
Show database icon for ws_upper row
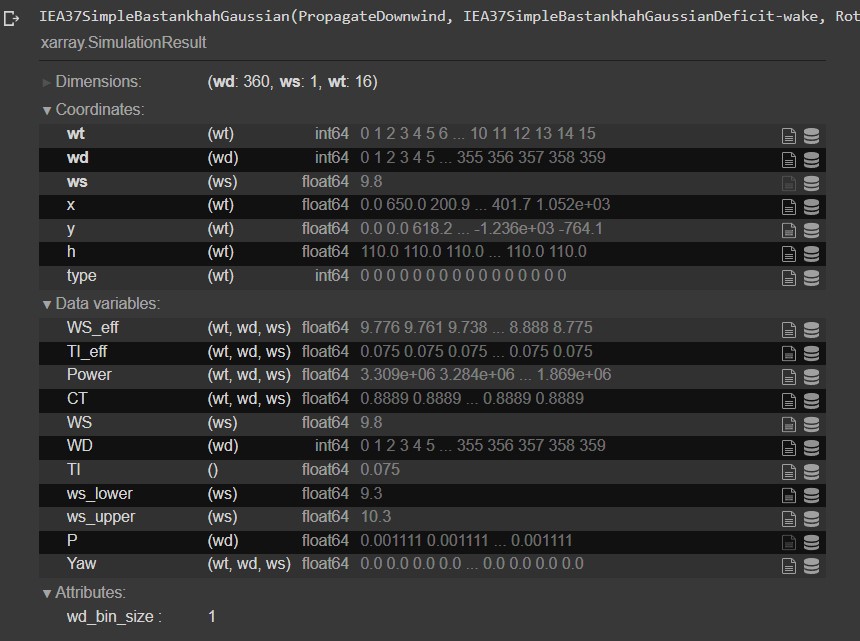[x=811, y=518]
